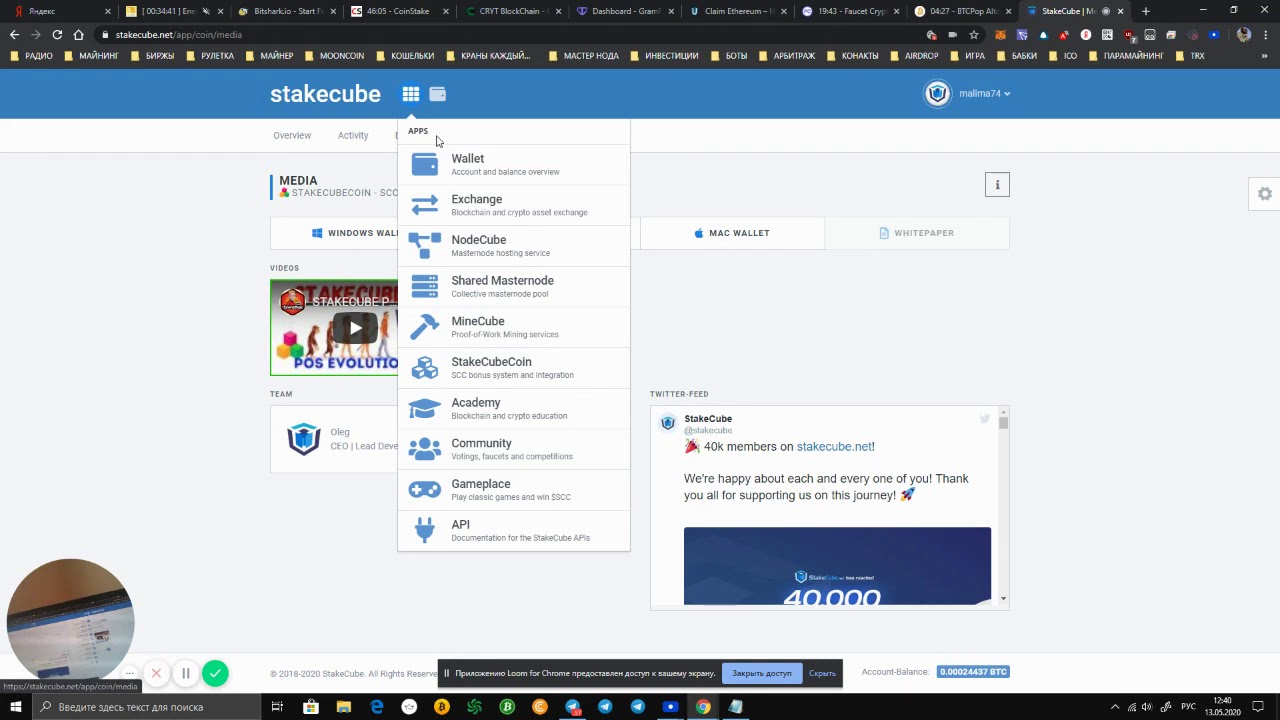Click the Twitter bird icon in feed
The height and width of the screenshot is (720, 1280).
tap(985, 419)
